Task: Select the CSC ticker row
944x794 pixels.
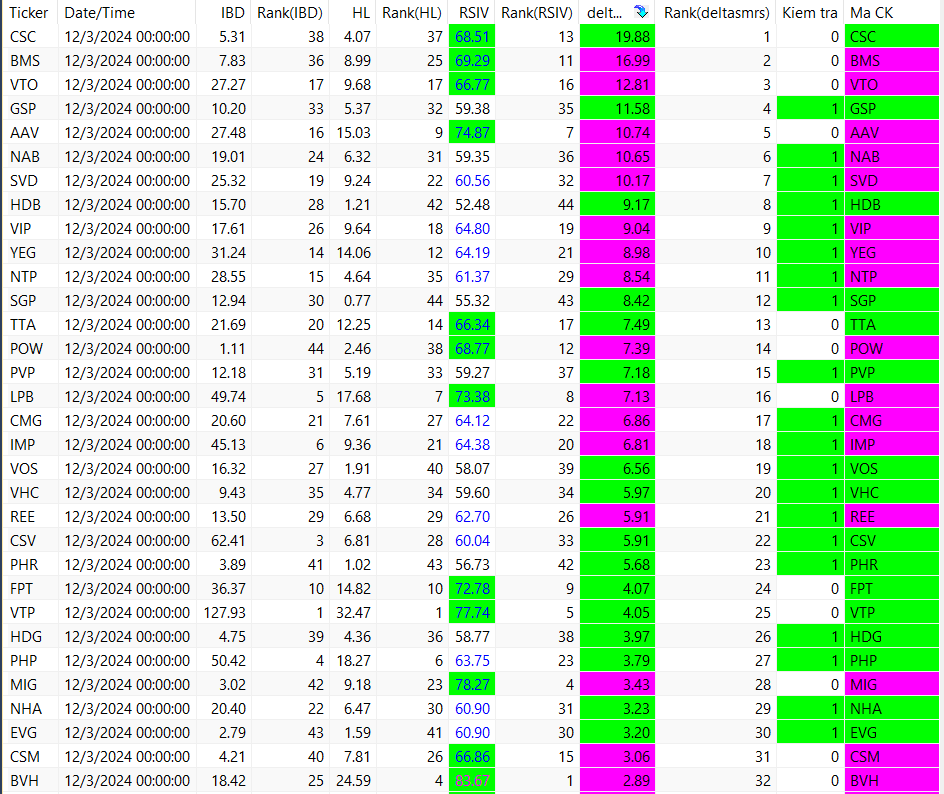Action: [x=471, y=37]
